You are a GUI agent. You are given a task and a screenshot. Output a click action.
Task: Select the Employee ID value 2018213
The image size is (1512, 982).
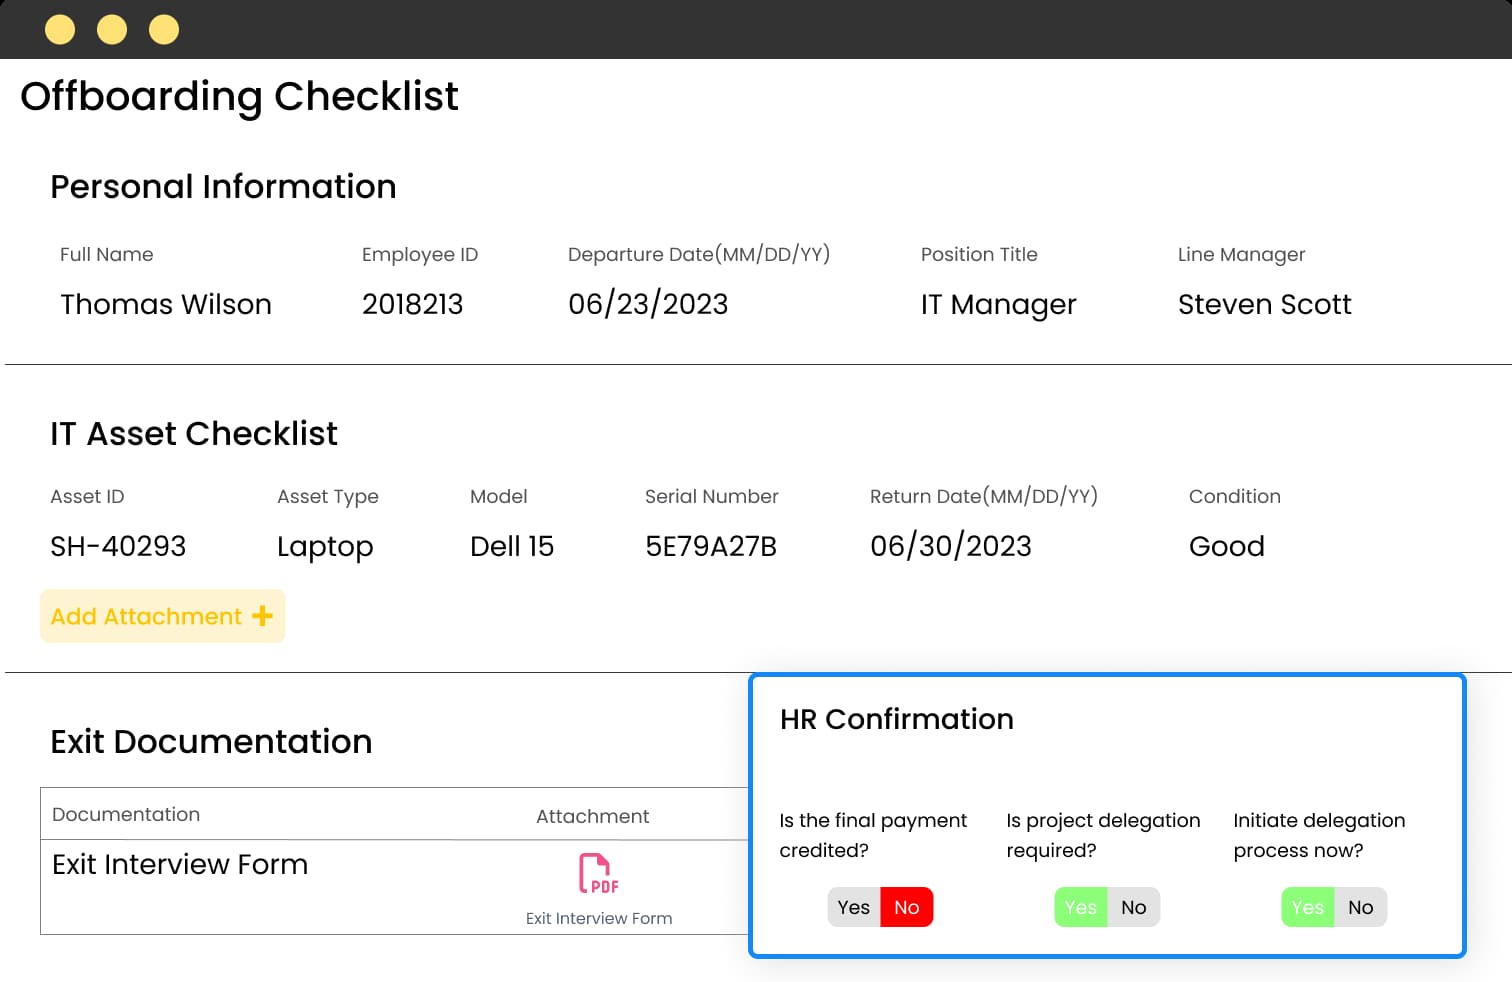click(412, 304)
